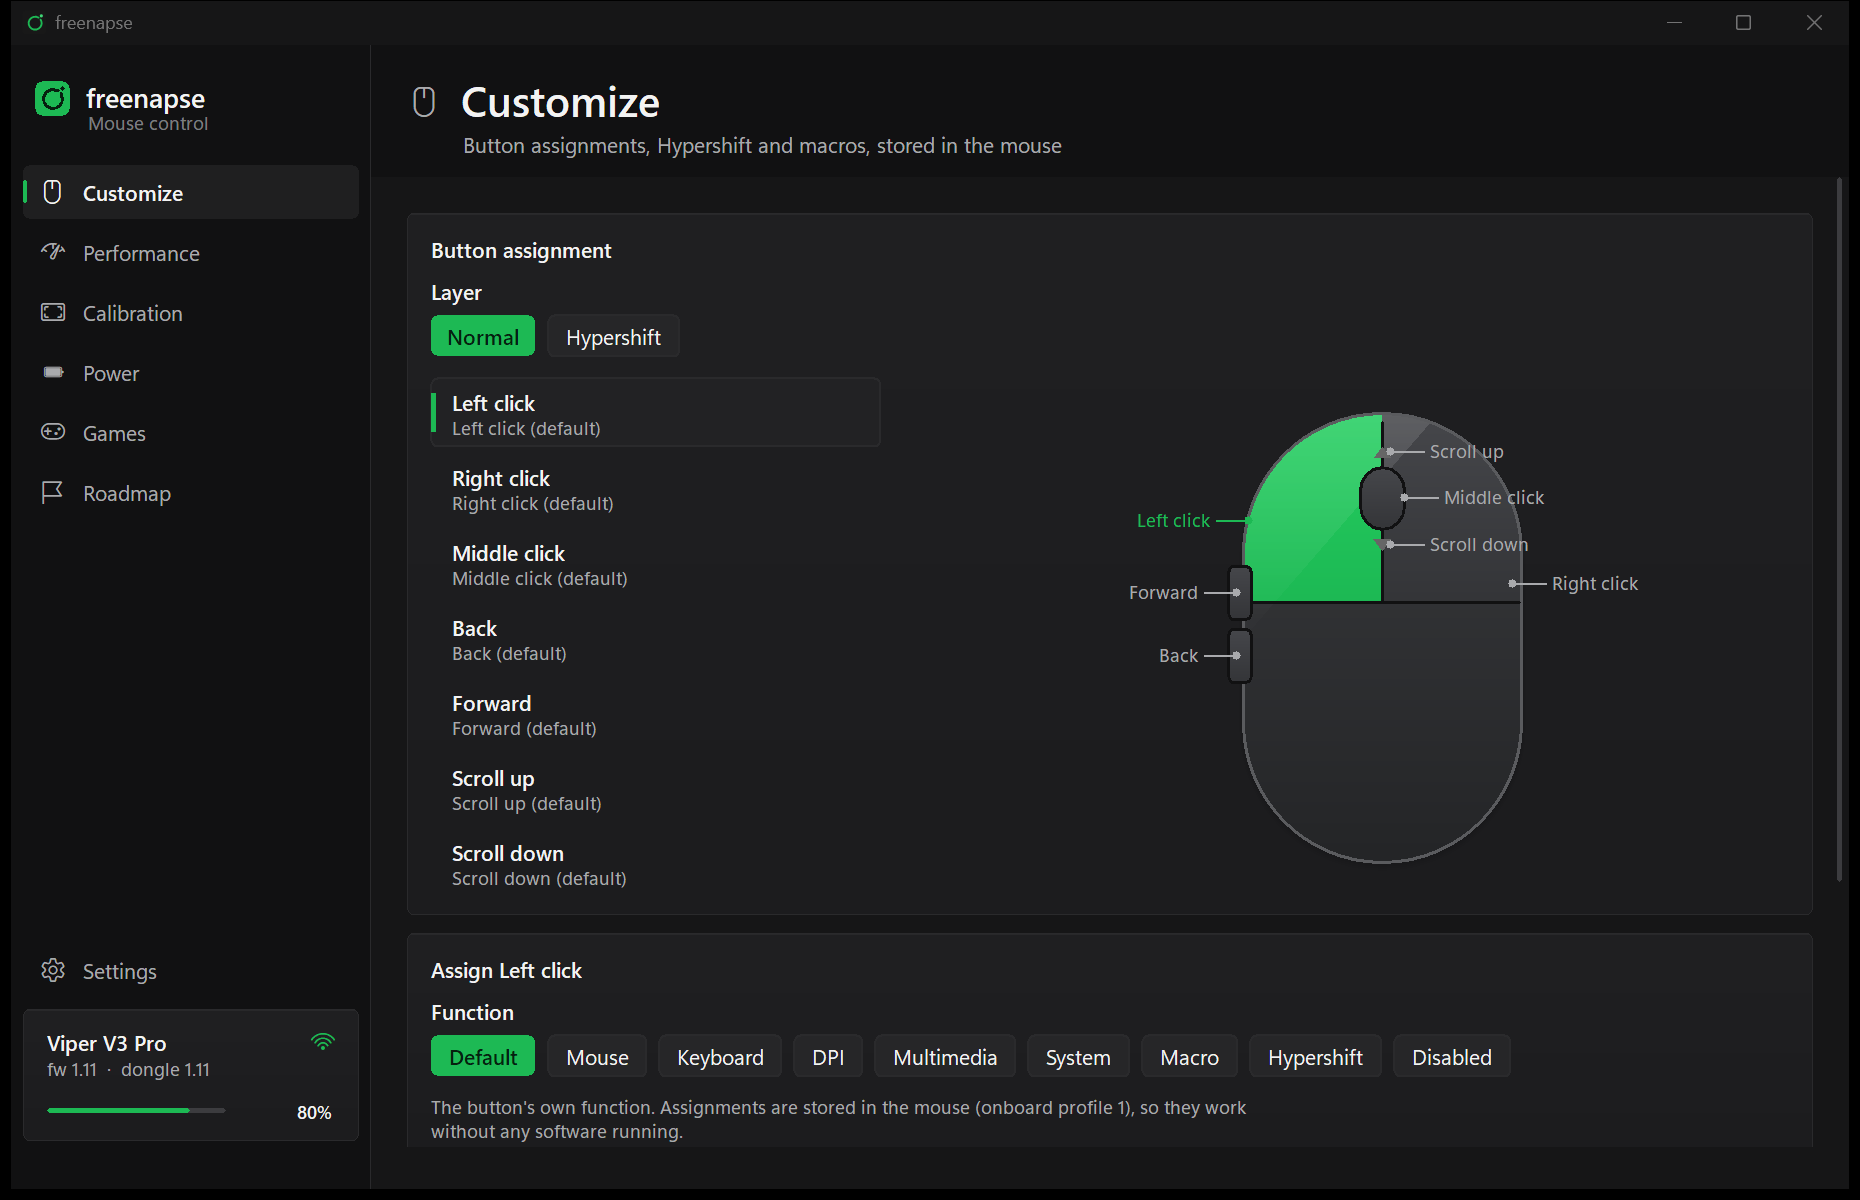
Task: Choose the Hypershift function option
Action: [x=1315, y=1057]
